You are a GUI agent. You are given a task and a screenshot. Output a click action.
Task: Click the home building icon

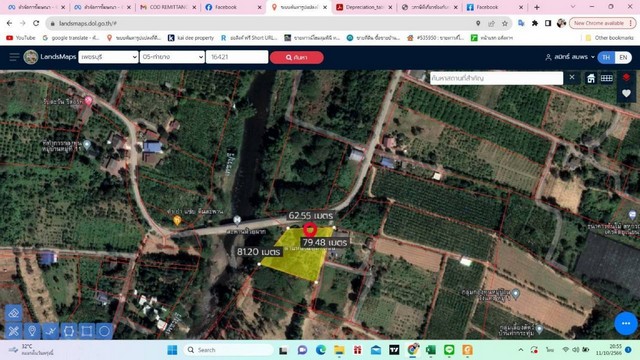(x=591, y=78)
